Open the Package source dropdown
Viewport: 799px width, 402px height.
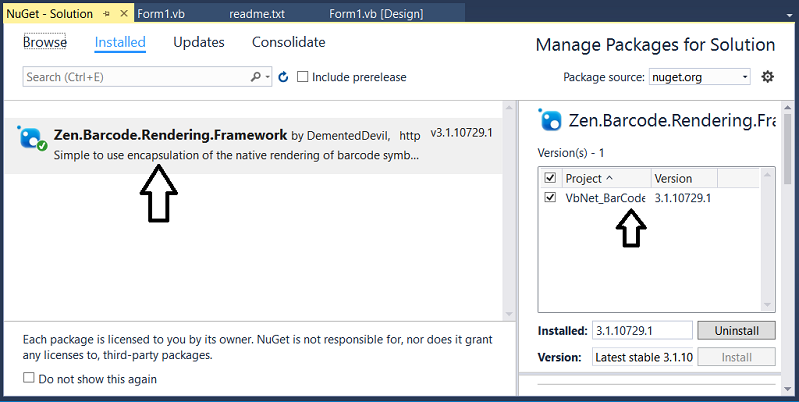pyautogui.click(x=699, y=77)
